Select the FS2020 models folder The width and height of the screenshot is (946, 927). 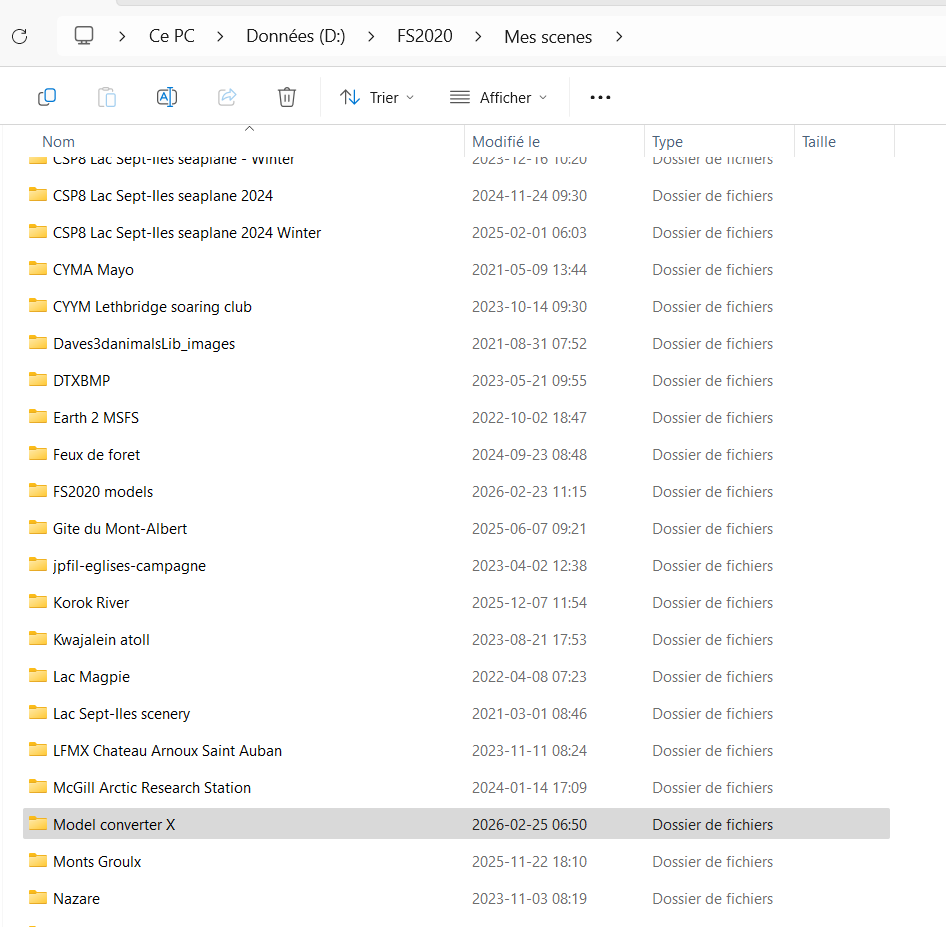pos(456,492)
